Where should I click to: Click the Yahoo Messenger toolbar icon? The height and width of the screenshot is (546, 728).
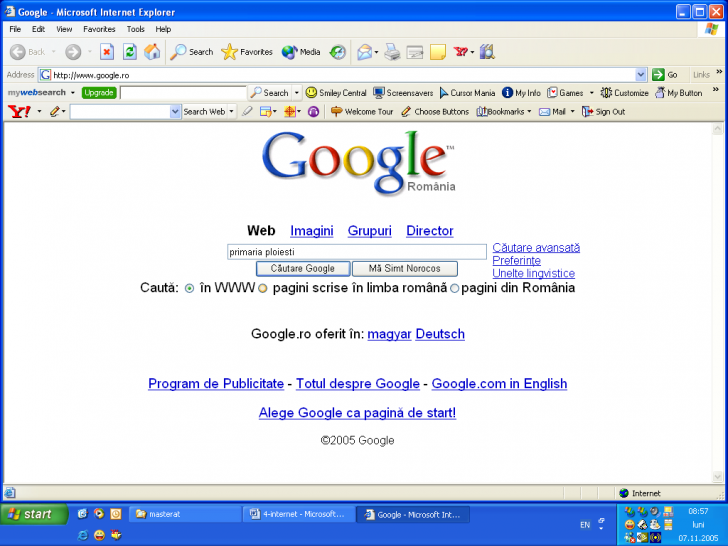[461, 52]
